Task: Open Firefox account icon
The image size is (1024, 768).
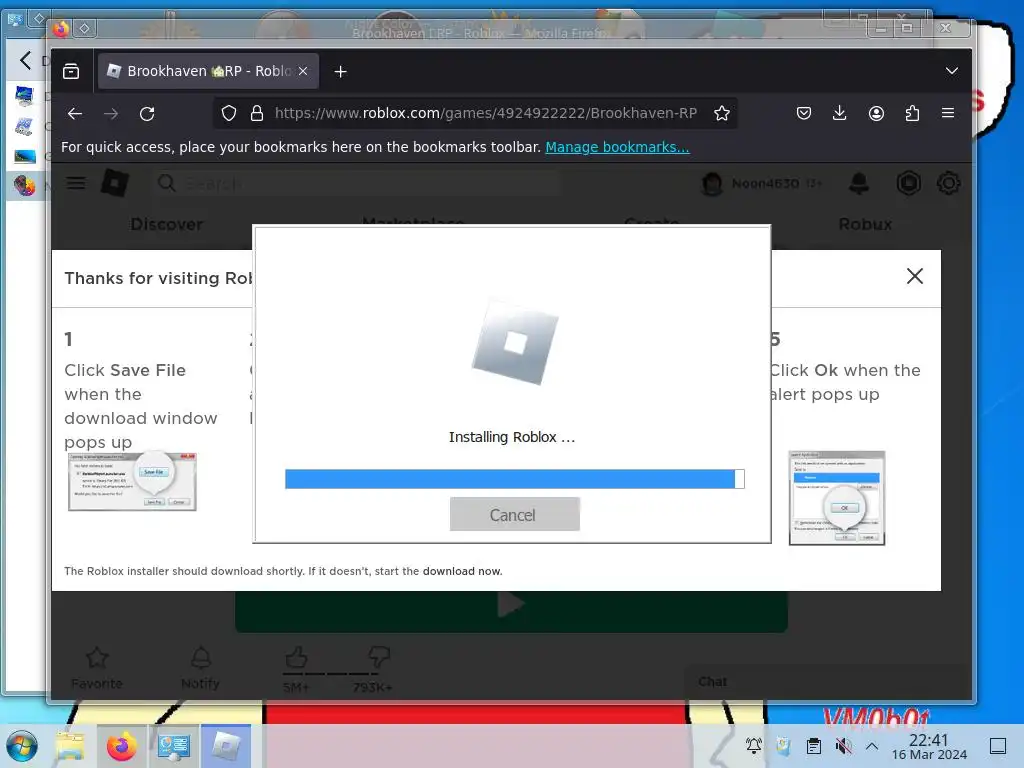Action: (x=876, y=114)
